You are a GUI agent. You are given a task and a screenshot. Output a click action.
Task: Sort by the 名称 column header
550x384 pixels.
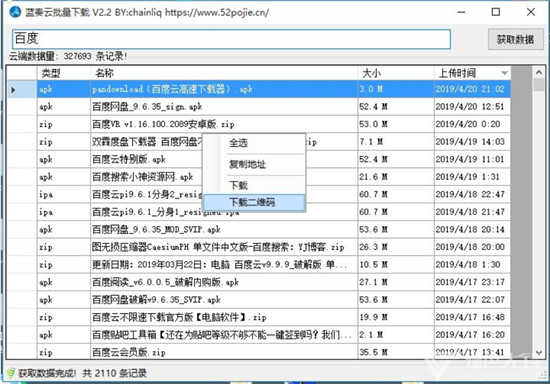(224, 73)
